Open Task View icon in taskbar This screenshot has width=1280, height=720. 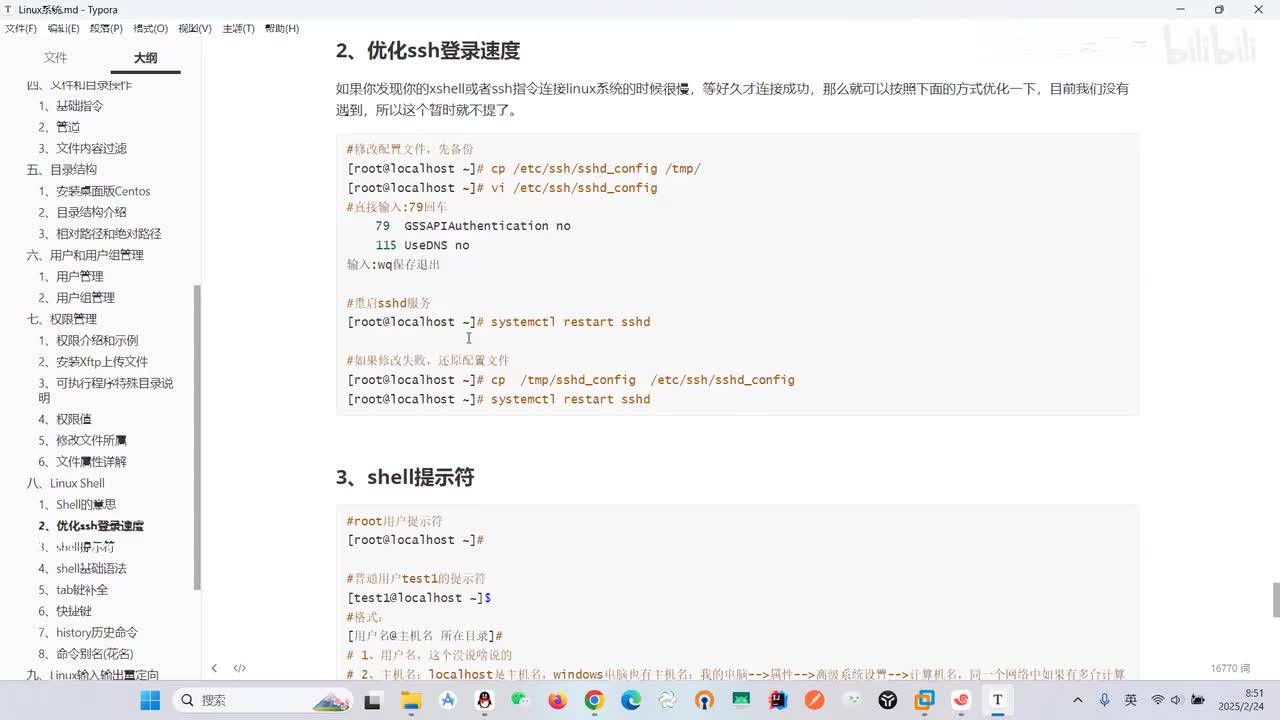pyautogui.click(x=373, y=701)
